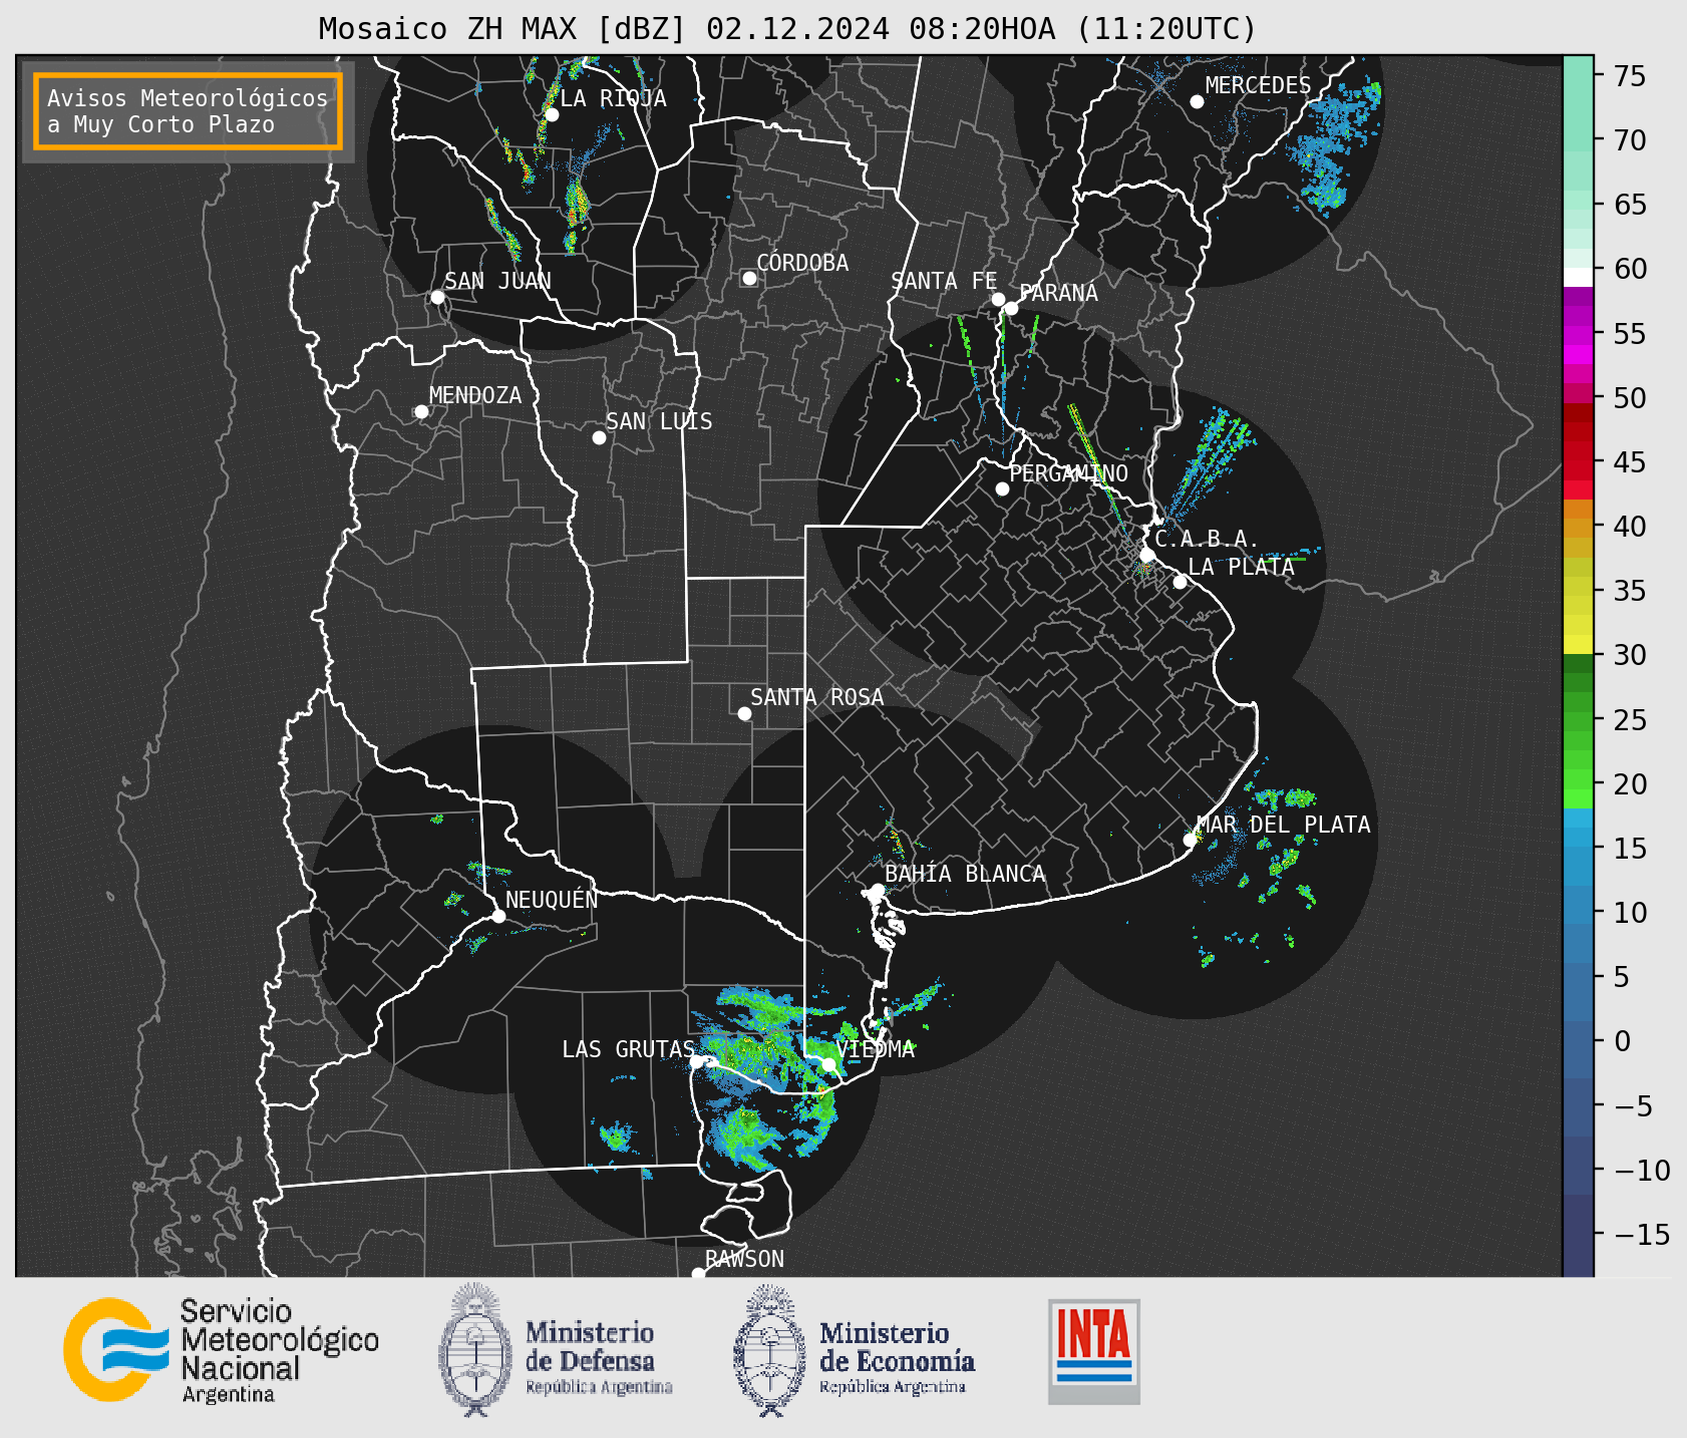Image resolution: width=1687 pixels, height=1438 pixels.
Task: Click the Ministerio de Economía emblem
Action: tap(770, 1350)
